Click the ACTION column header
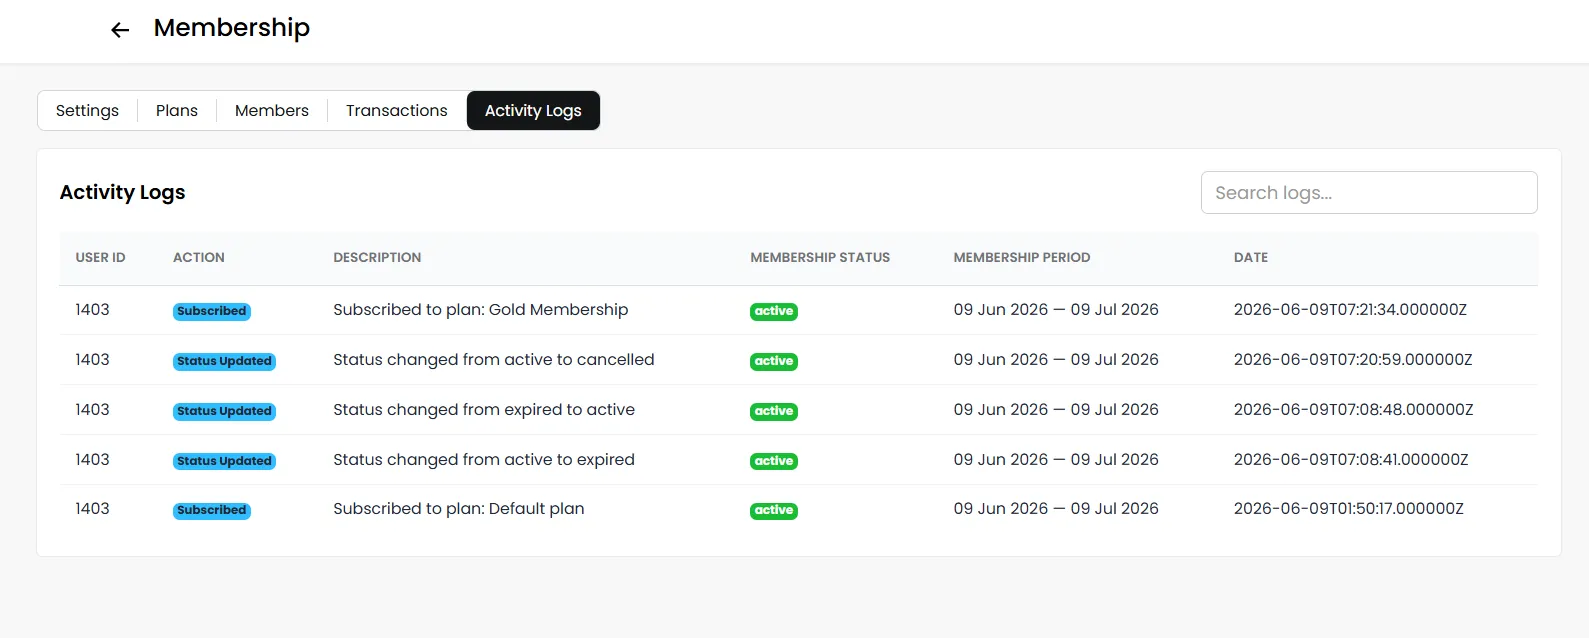Image resolution: width=1589 pixels, height=638 pixels. coord(199,258)
